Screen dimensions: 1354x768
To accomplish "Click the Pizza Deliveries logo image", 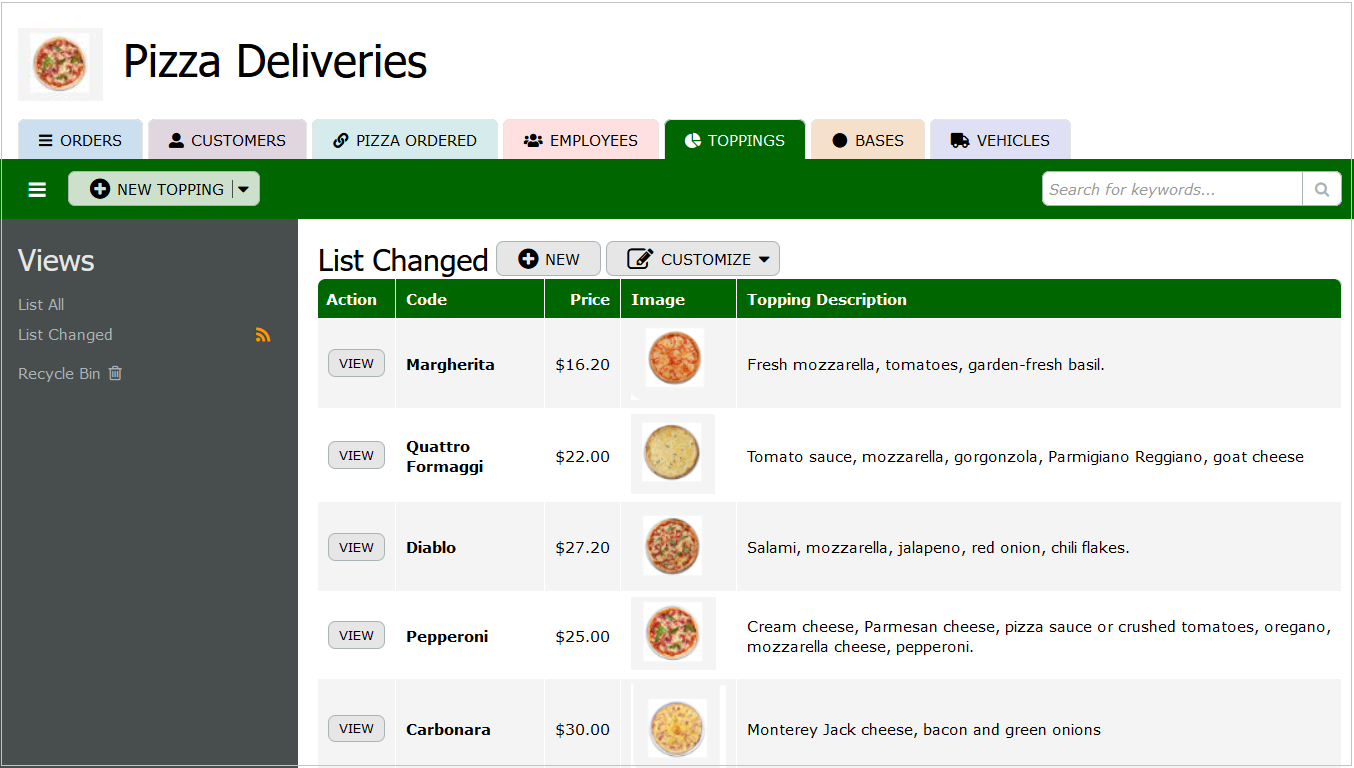I will coord(60,64).
